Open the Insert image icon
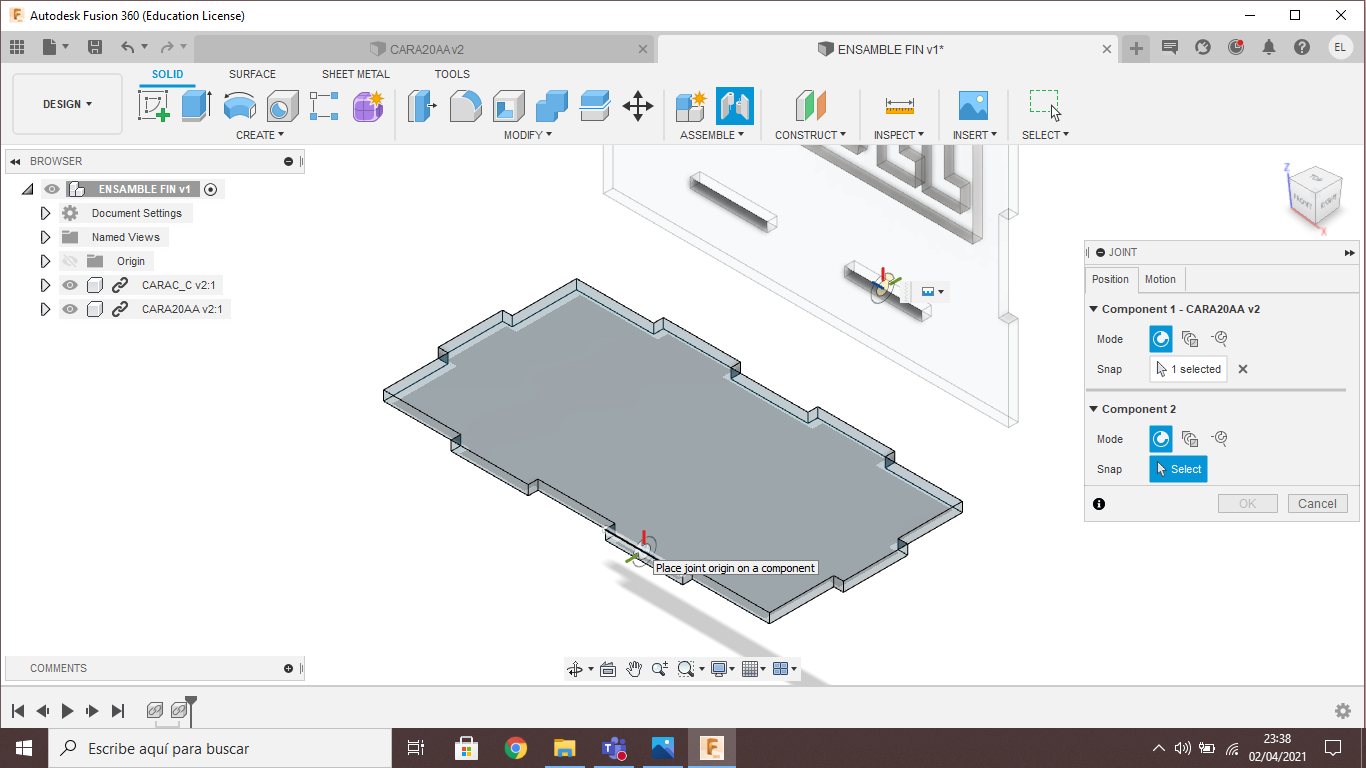 click(972, 105)
